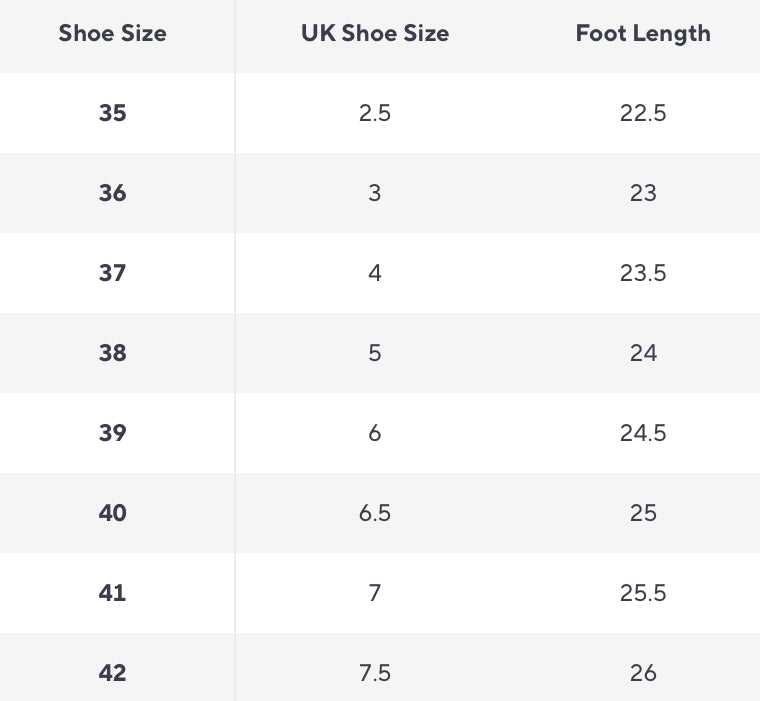
Task: Select shoe size 40 cell
Action: click(x=113, y=513)
